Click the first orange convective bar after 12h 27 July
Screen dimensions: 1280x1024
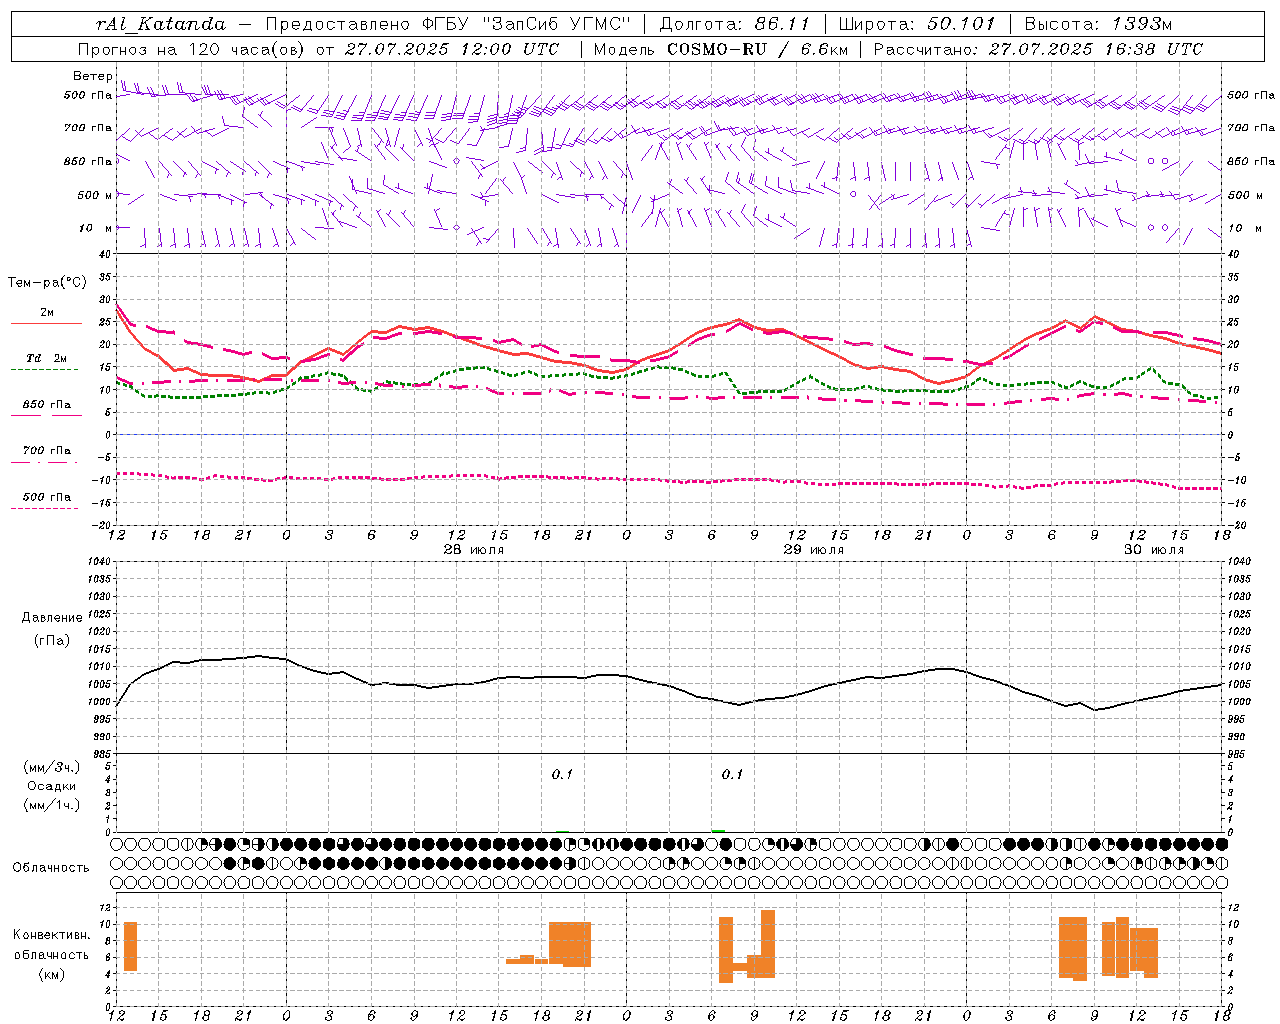(x=130, y=946)
